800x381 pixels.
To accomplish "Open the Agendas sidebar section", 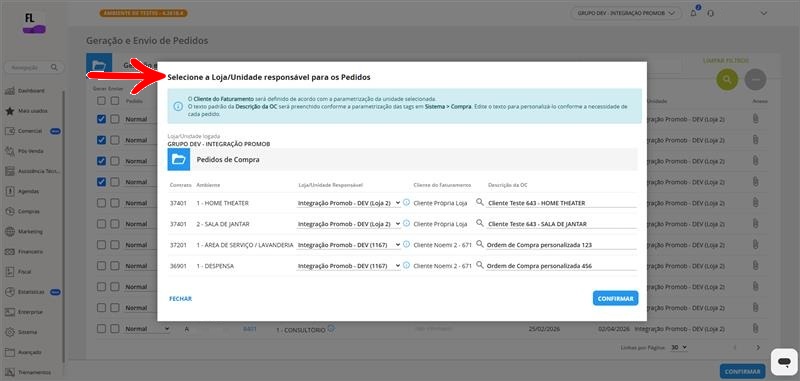I will (x=22, y=191).
